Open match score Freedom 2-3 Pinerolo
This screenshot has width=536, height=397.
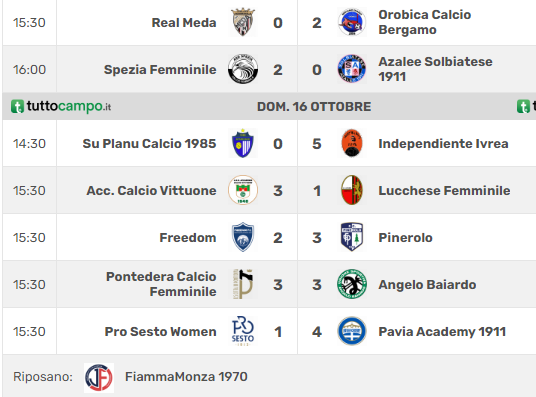click(297, 238)
